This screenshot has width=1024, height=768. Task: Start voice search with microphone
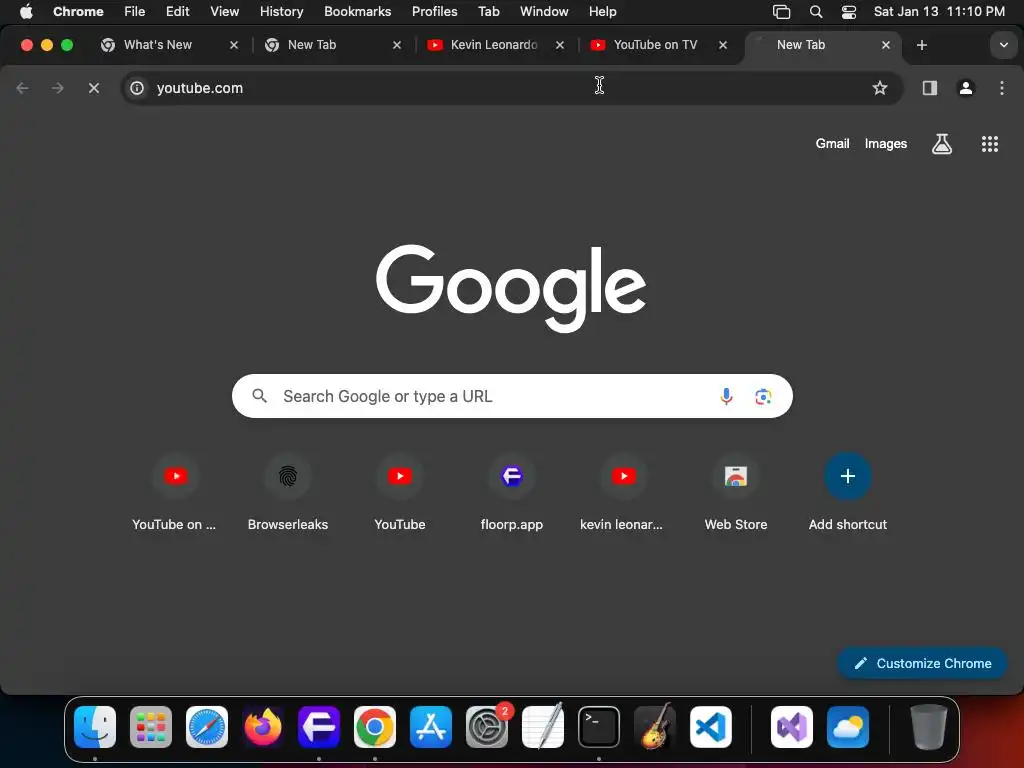point(726,396)
